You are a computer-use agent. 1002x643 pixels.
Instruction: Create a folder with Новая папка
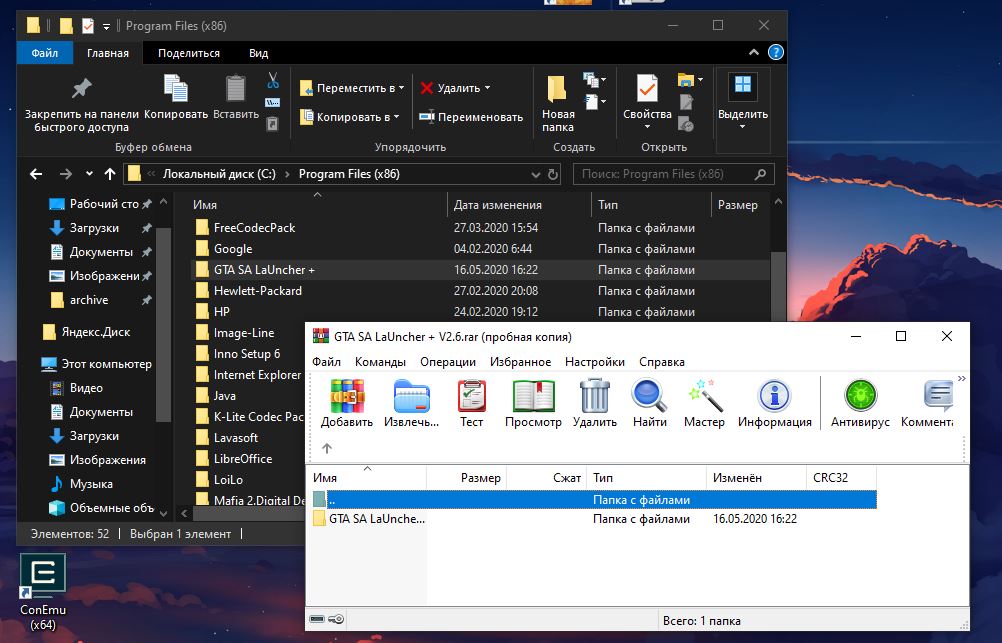tap(558, 104)
